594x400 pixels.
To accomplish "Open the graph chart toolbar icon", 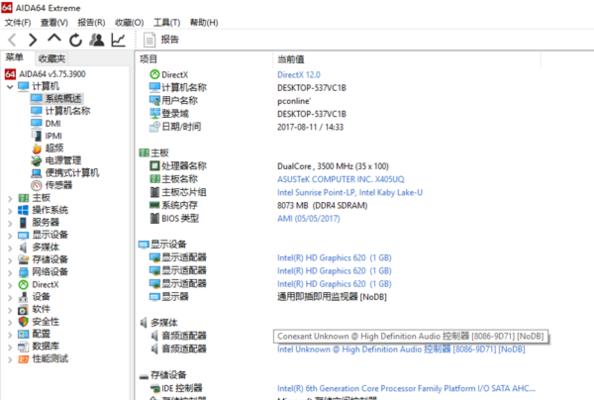I will click(118, 40).
